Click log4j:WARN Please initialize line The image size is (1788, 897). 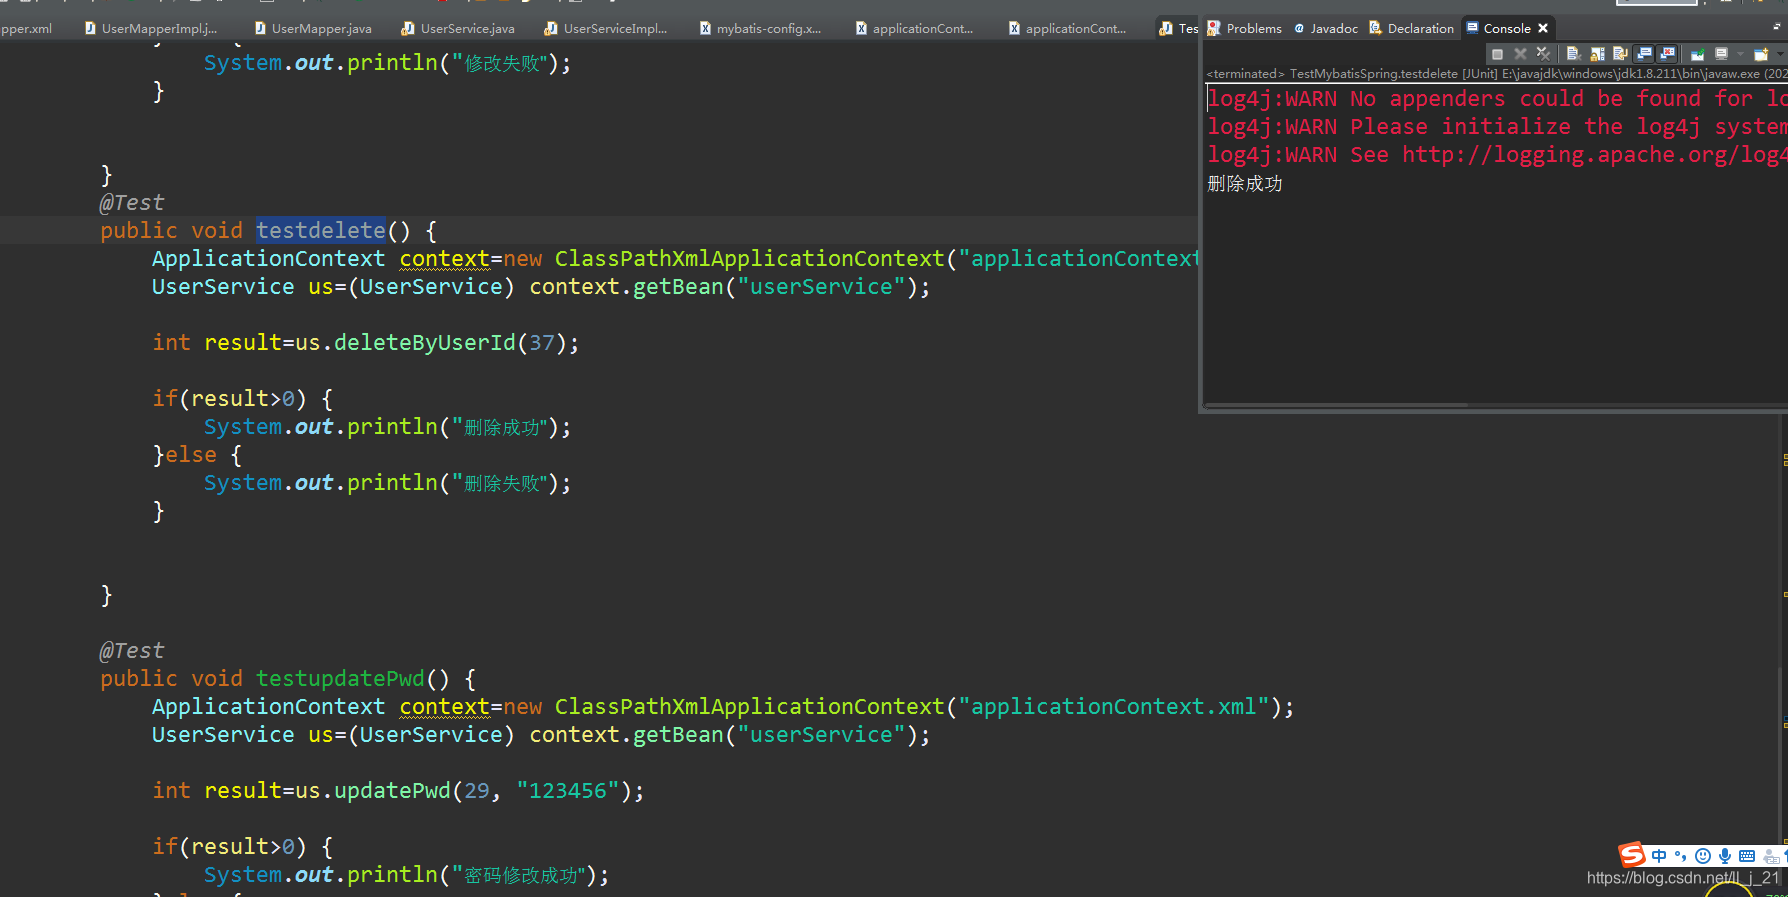coord(1497,126)
